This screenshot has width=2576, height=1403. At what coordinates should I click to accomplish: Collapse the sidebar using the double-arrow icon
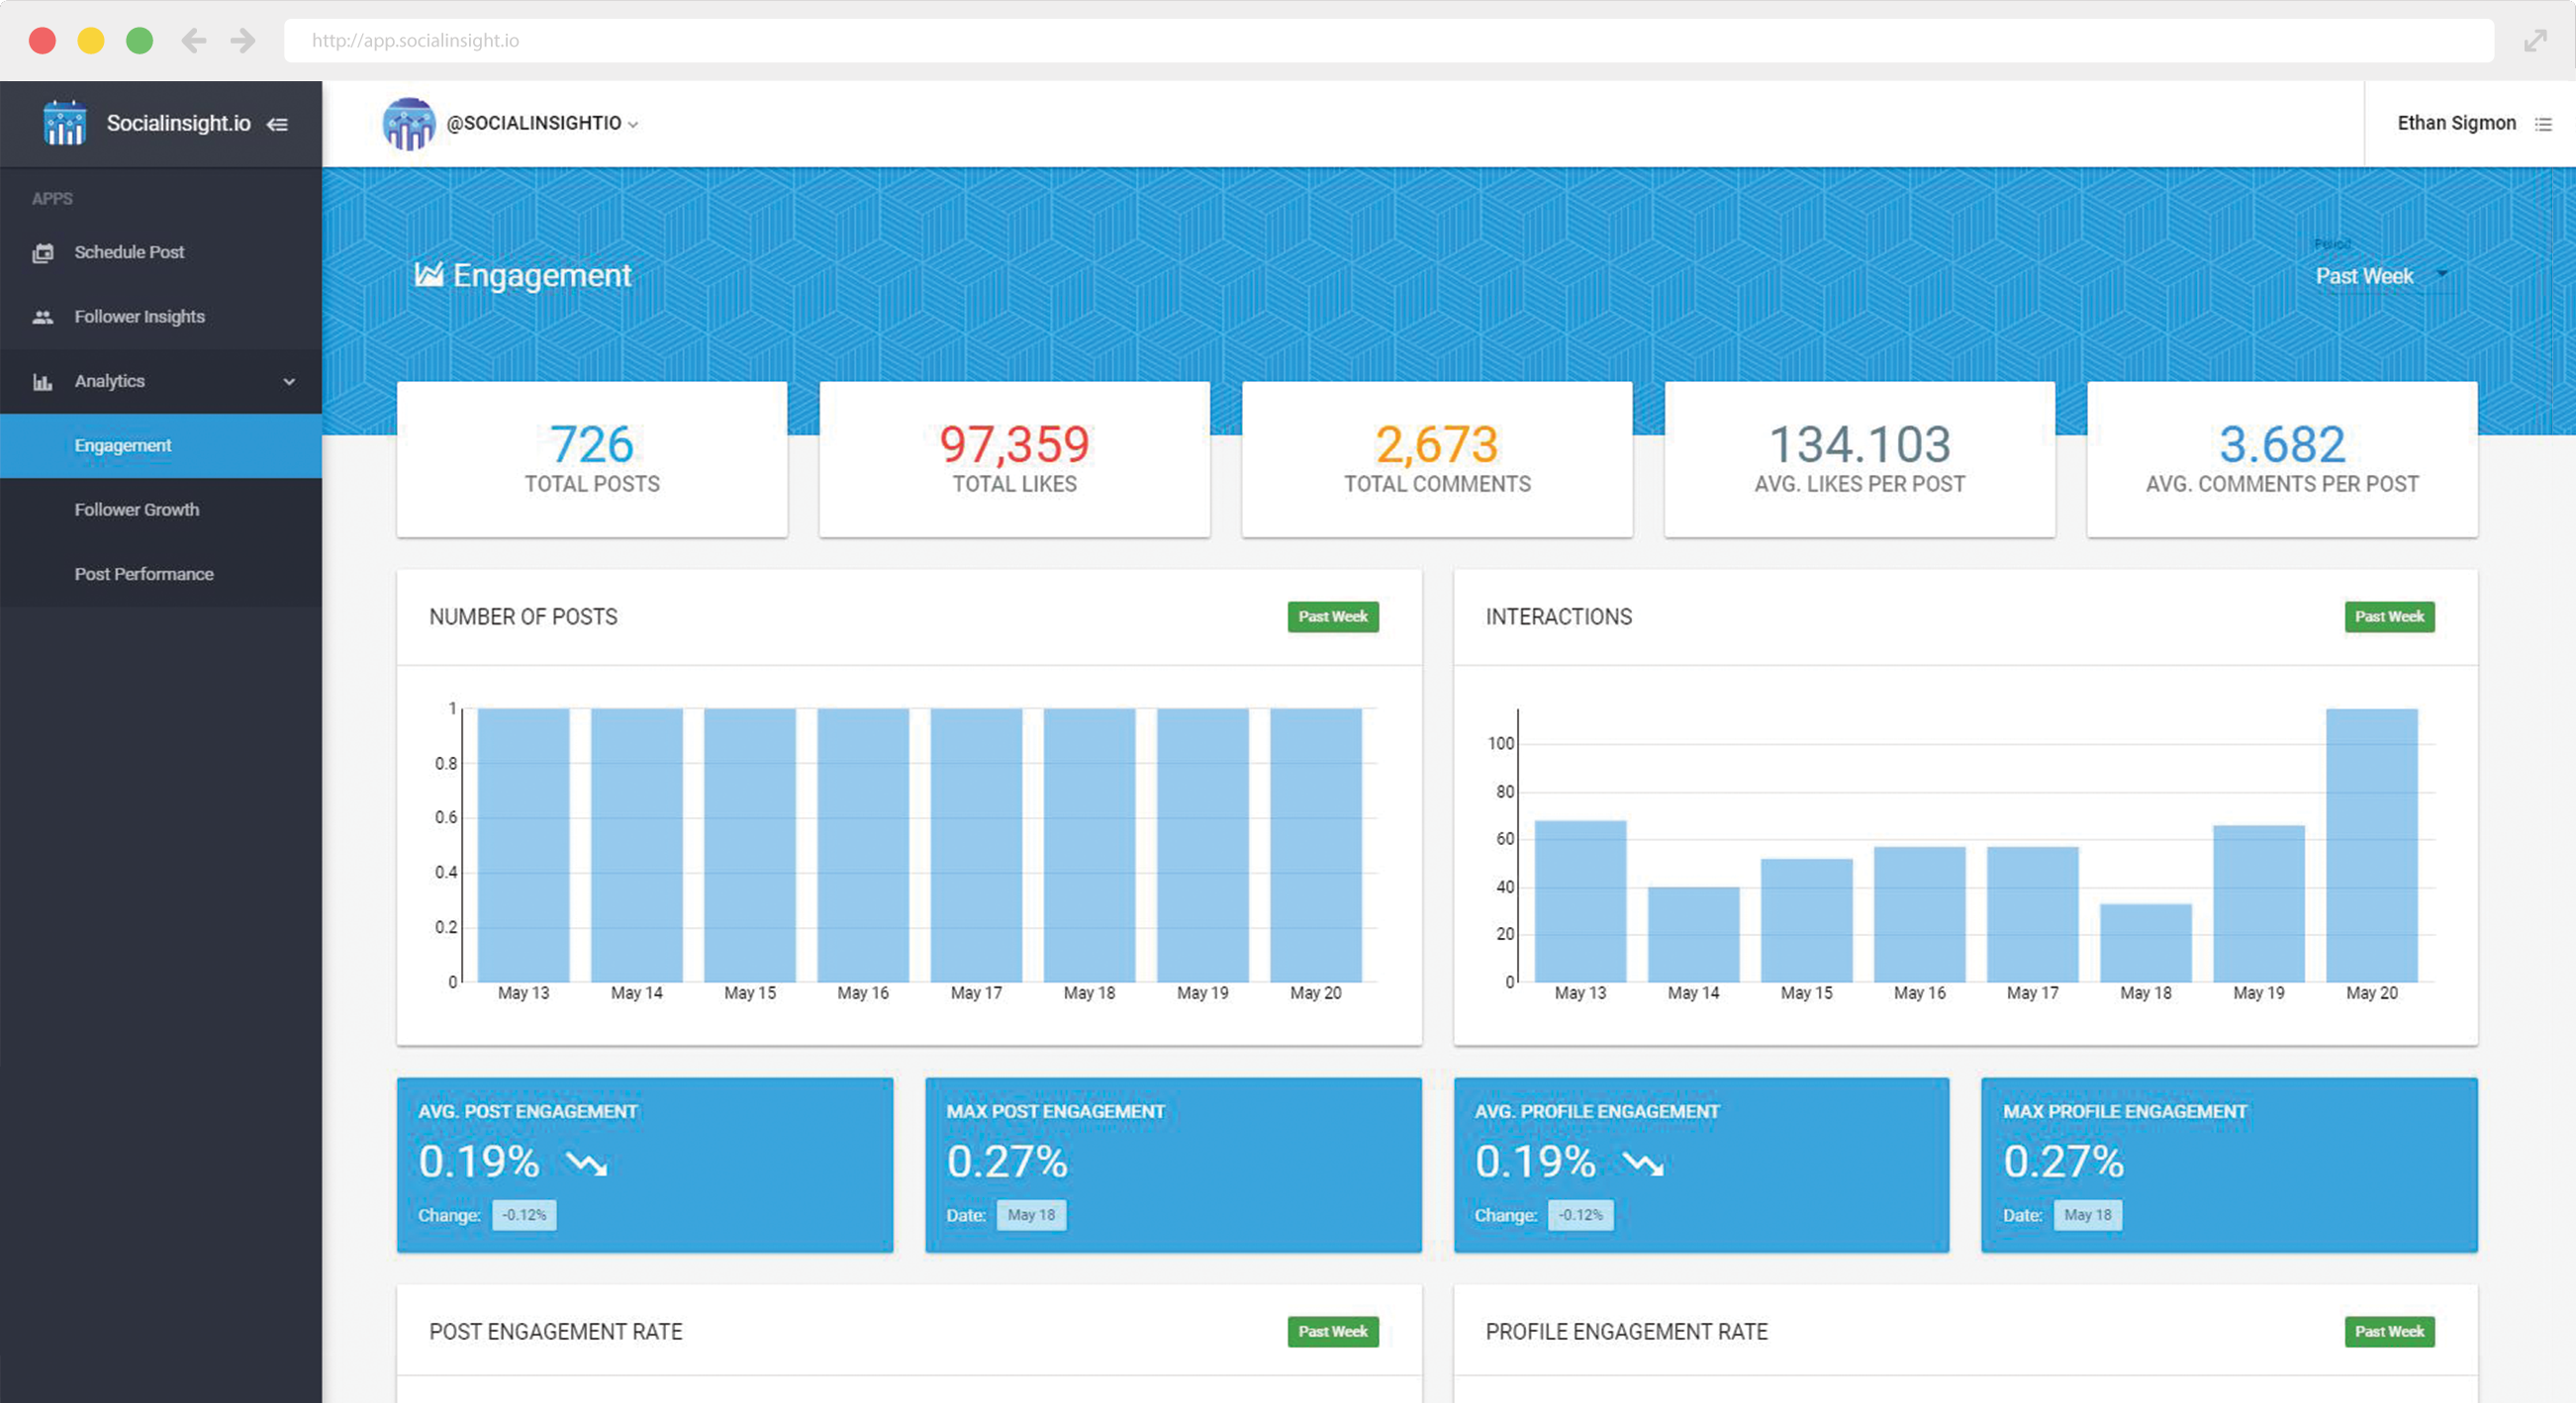pyautogui.click(x=277, y=123)
